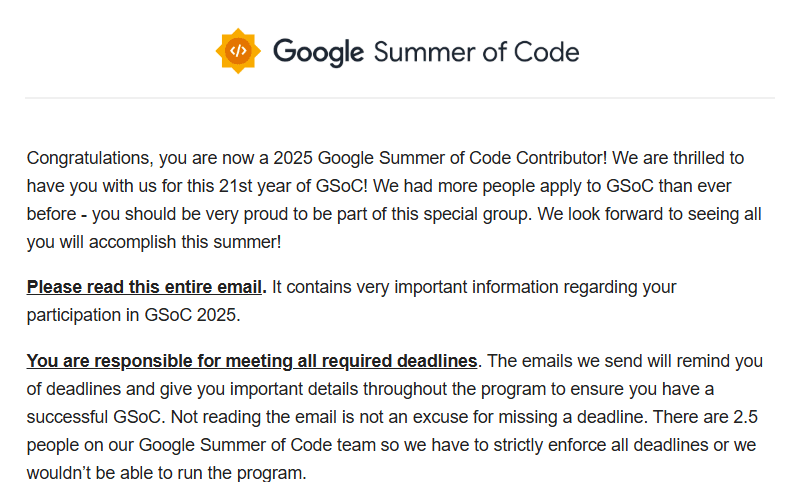Viewport: 797px width, 482px height.
Task: Click the Google Summer of Code sun logo
Action: tap(238, 51)
